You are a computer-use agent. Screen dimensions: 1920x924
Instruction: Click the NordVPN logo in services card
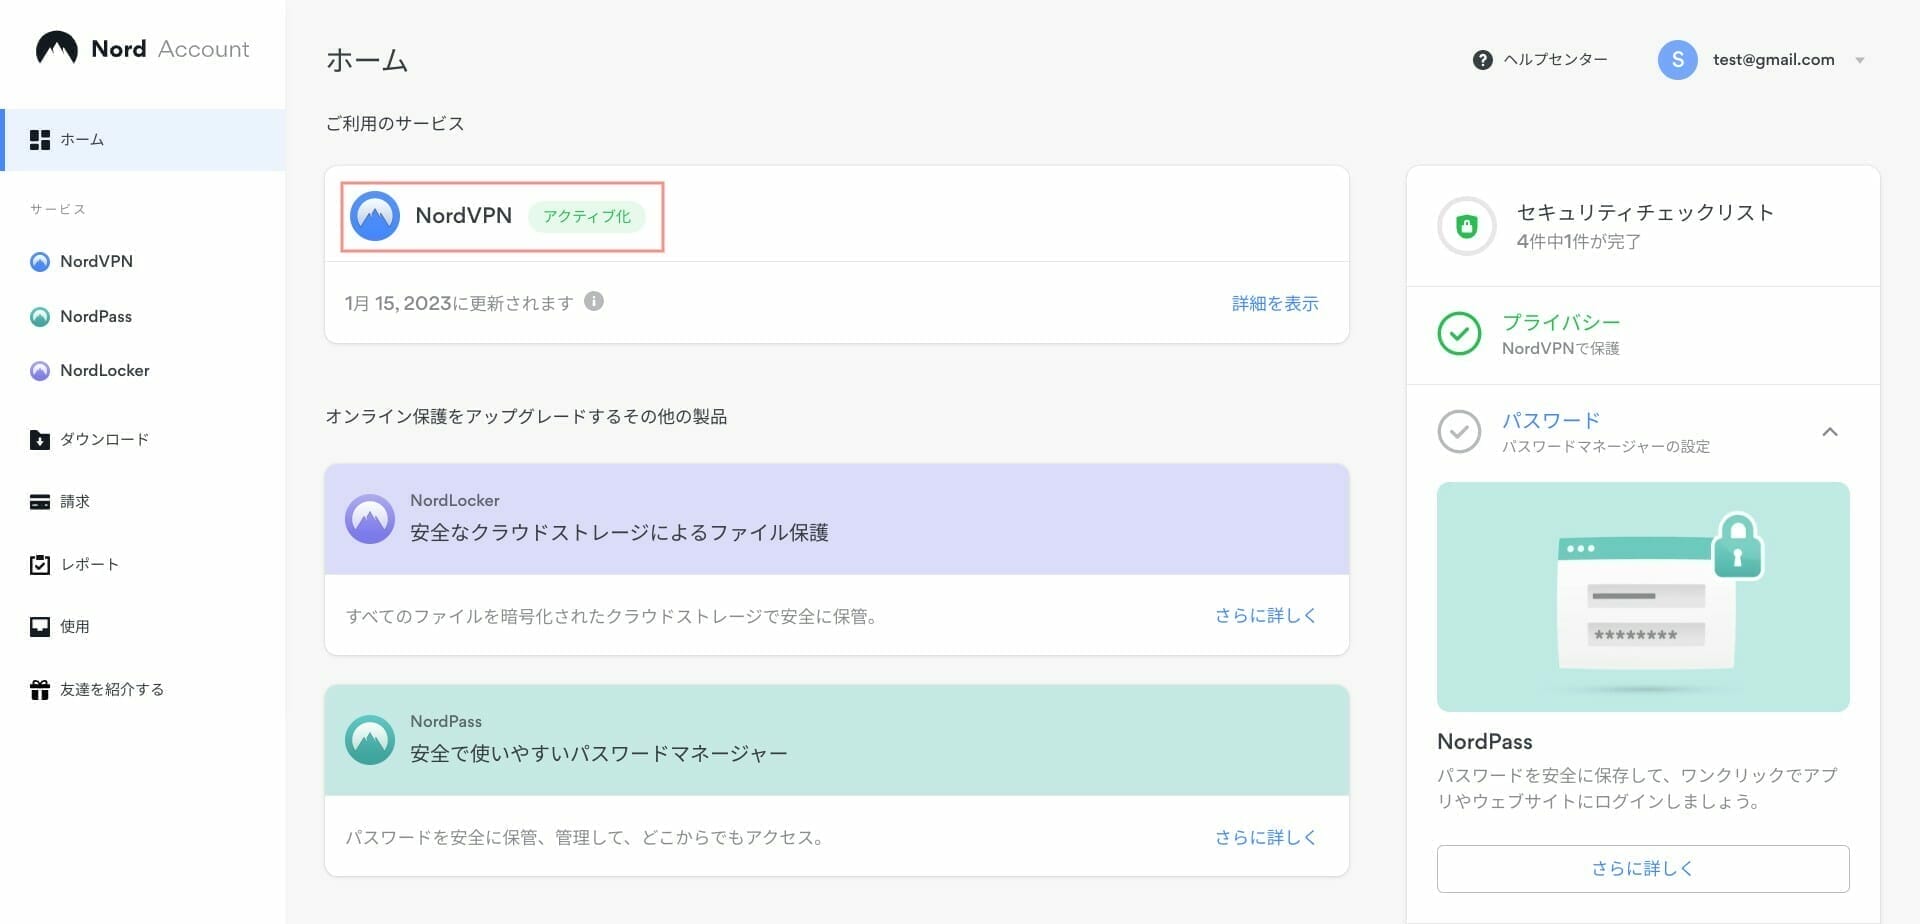click(375, 216)
